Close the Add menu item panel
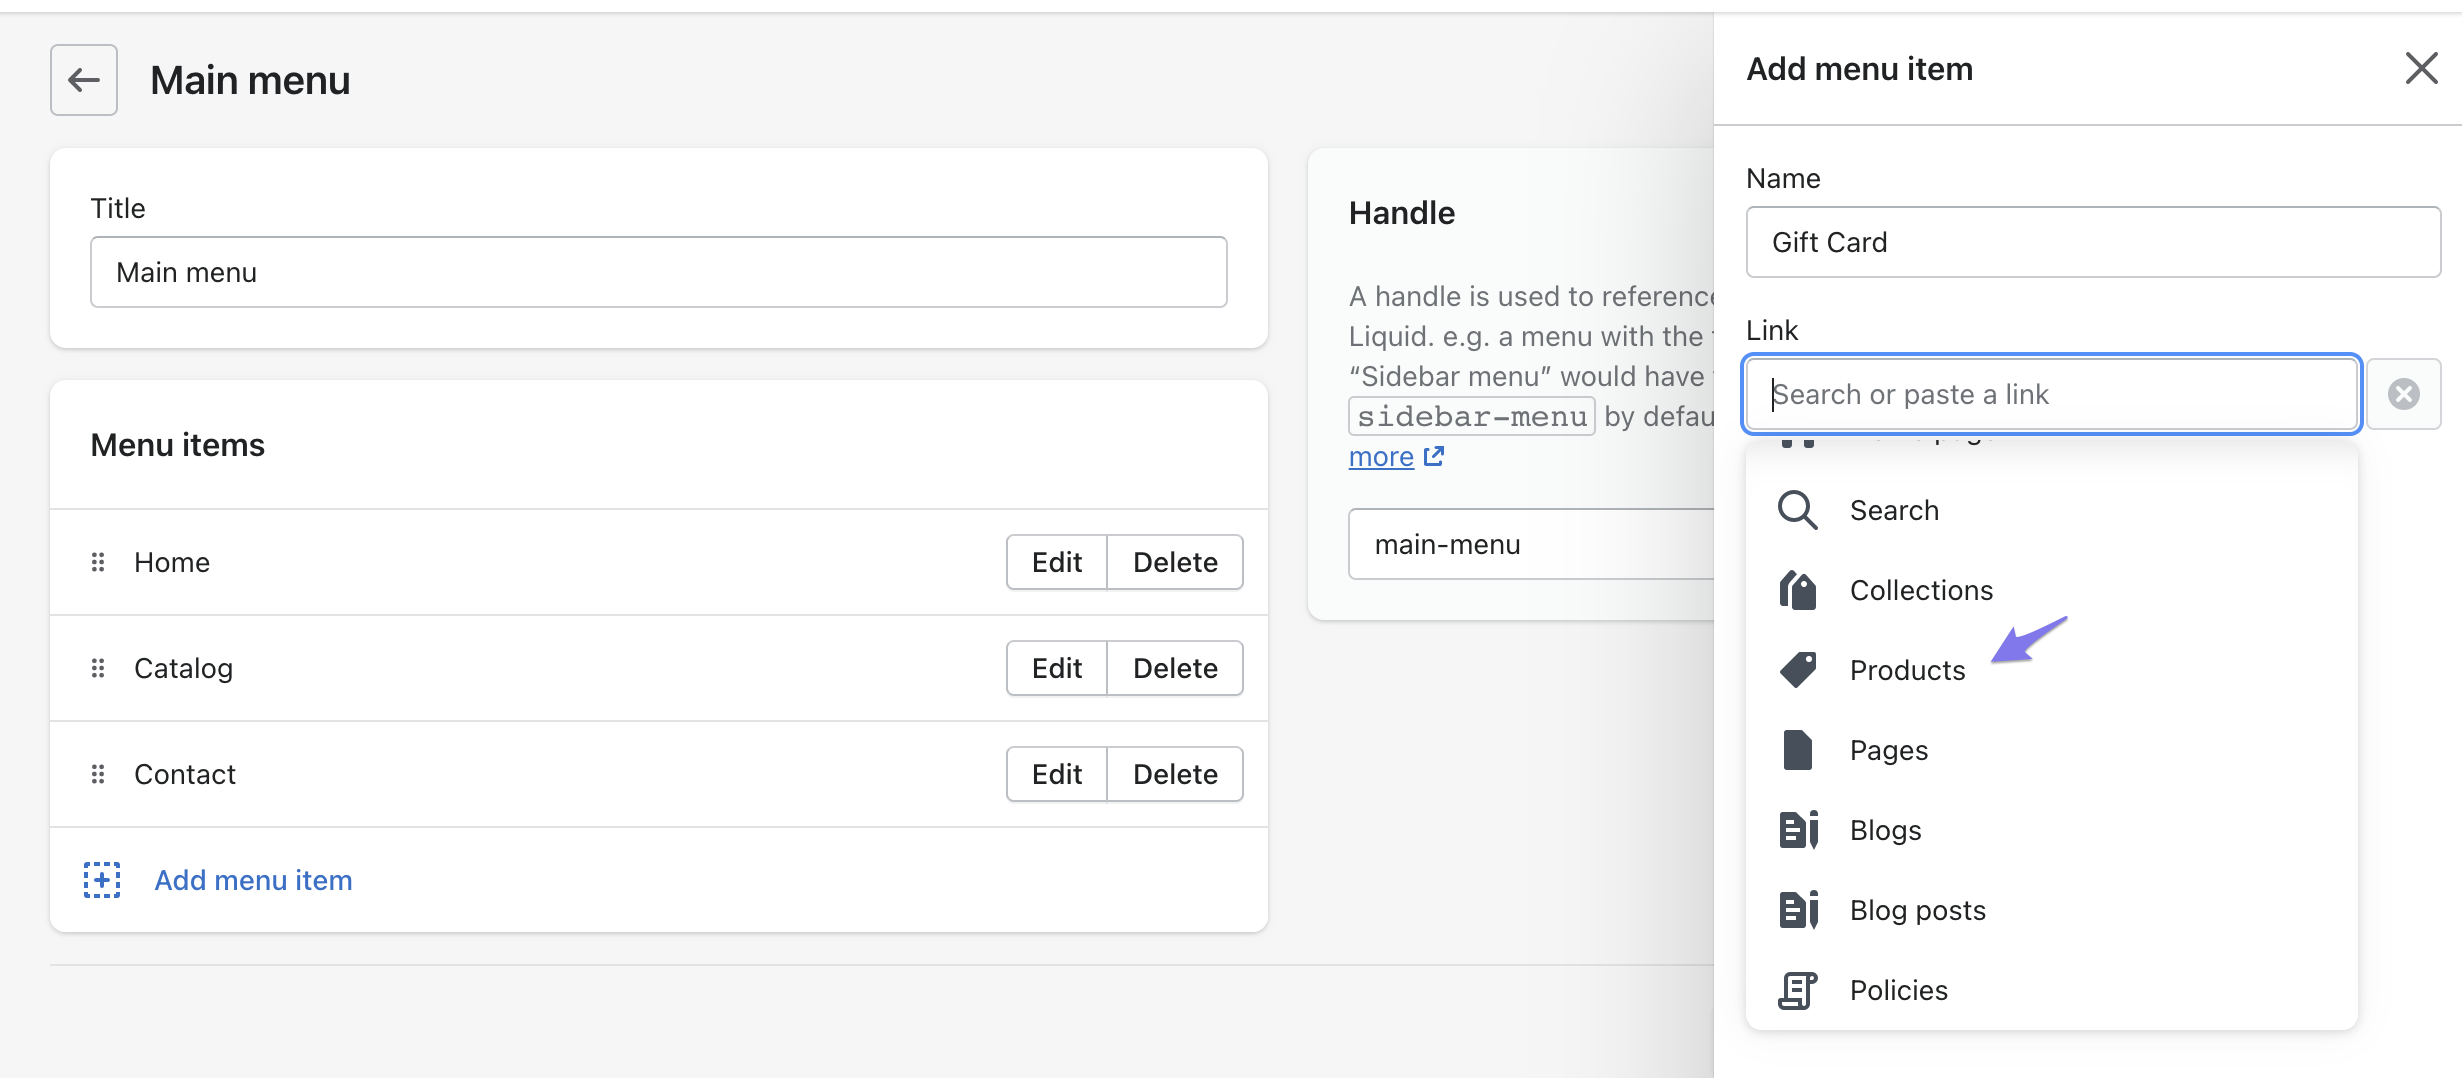The height and width of the screenshot is (1078, 2462). pyautogui.click(x=2421, y=69)
